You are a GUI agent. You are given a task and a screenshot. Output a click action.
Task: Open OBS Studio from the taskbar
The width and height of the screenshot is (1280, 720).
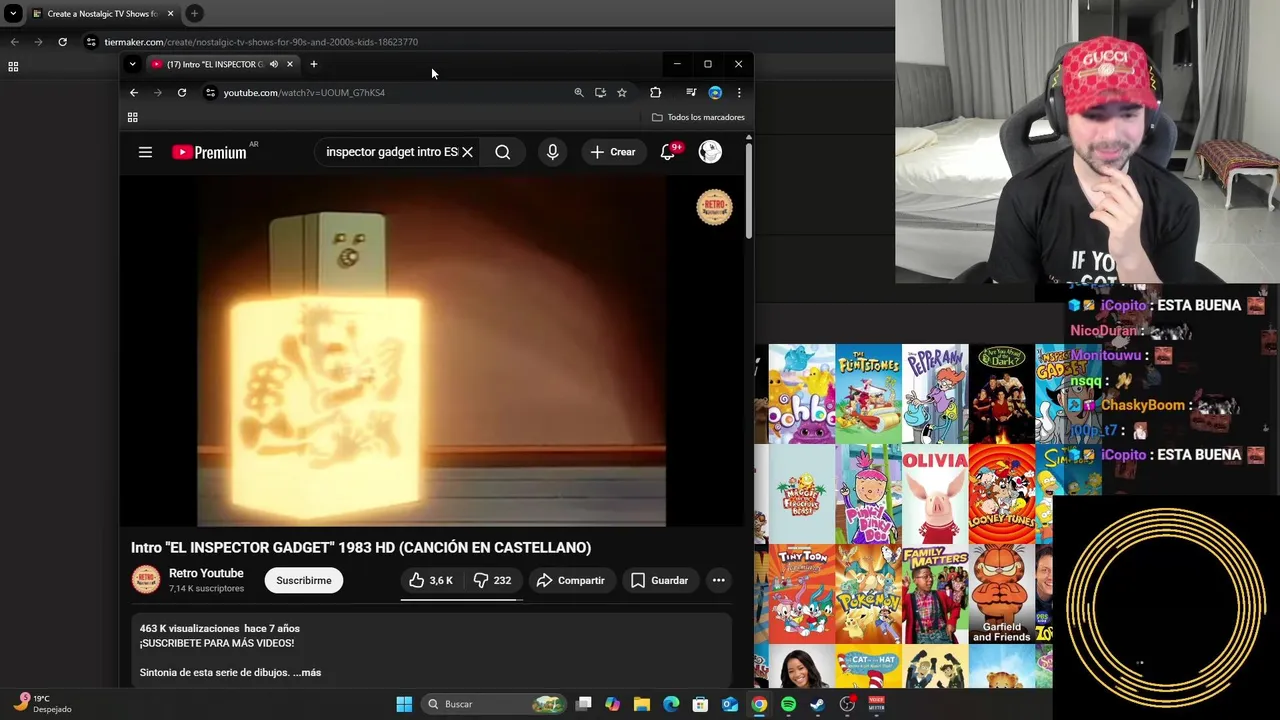847,704
